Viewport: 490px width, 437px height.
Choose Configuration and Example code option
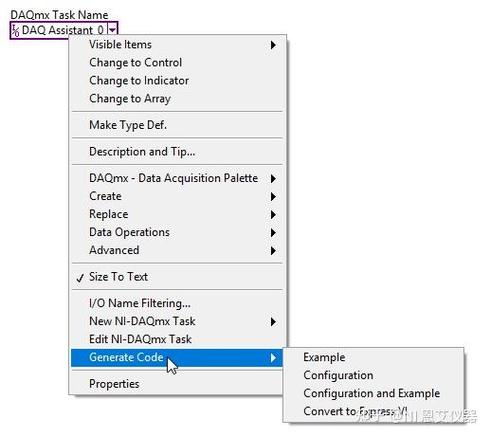[373, 393]
